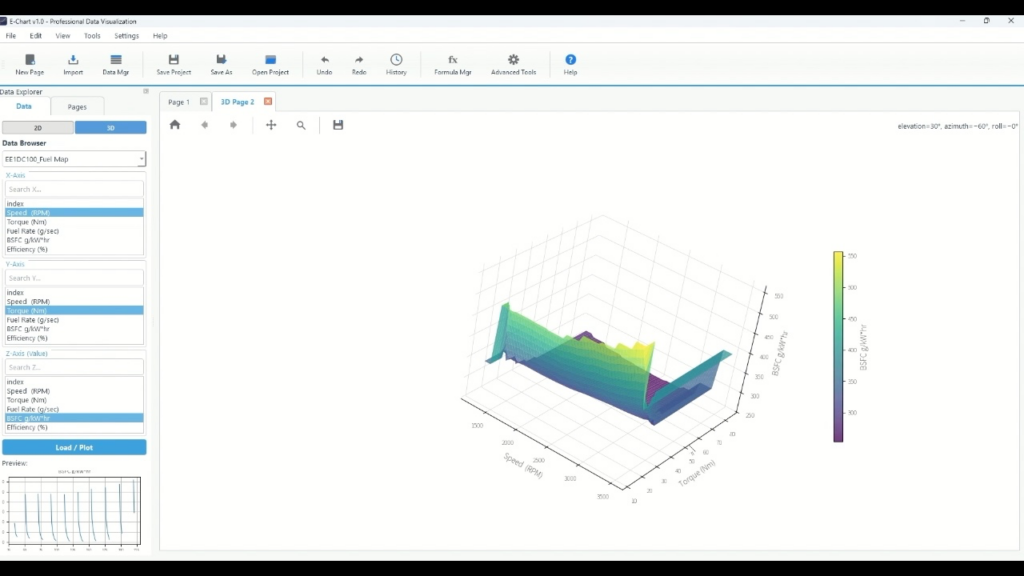The image size is (1024, 576).
Task: Open the Formula Mgr tool
Action: click(x=452, y=60)
